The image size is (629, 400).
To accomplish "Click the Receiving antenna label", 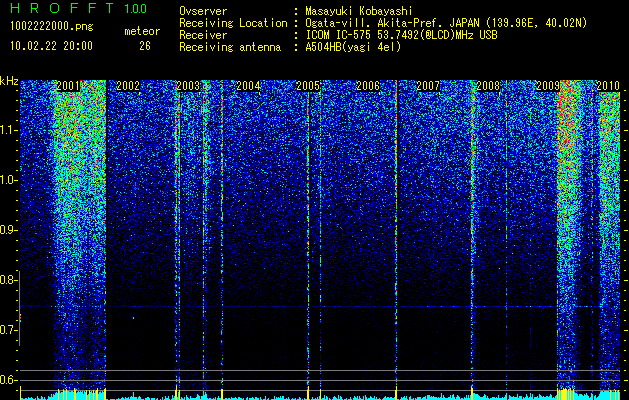I will tap(230, 47).
